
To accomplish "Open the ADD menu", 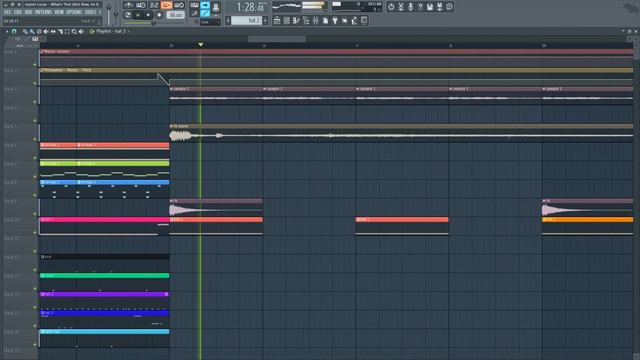I will point(28,12).
